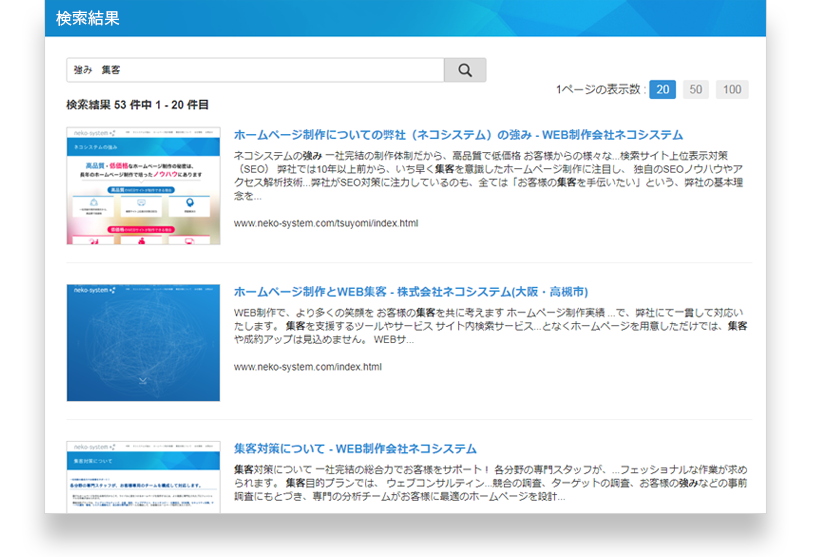Set results per page to 20
820x557 pixels.
662,89
